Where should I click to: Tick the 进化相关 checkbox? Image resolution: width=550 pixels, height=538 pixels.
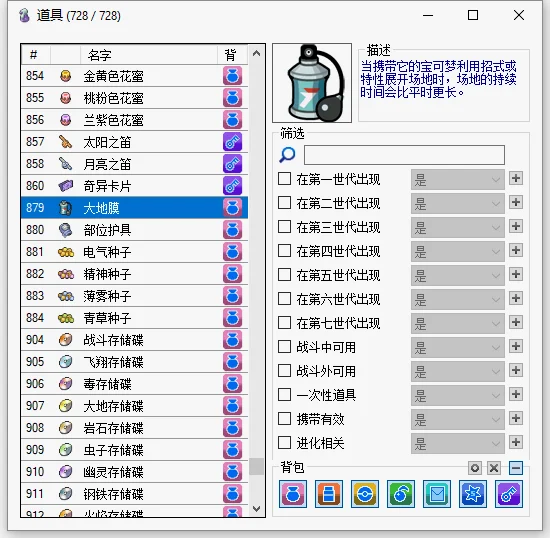point(284,443)
